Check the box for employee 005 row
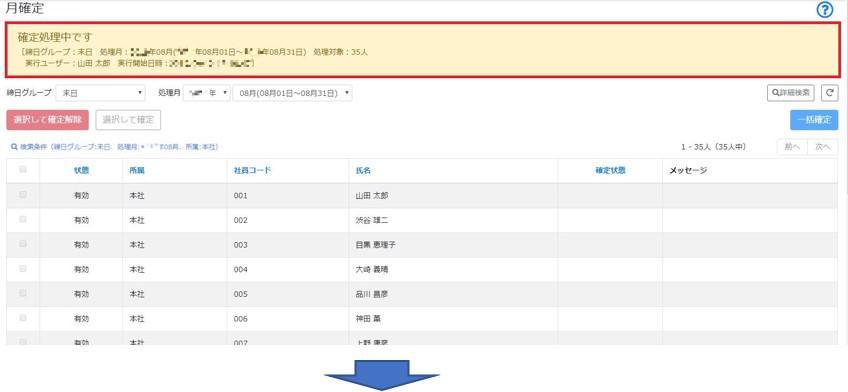 23,293
